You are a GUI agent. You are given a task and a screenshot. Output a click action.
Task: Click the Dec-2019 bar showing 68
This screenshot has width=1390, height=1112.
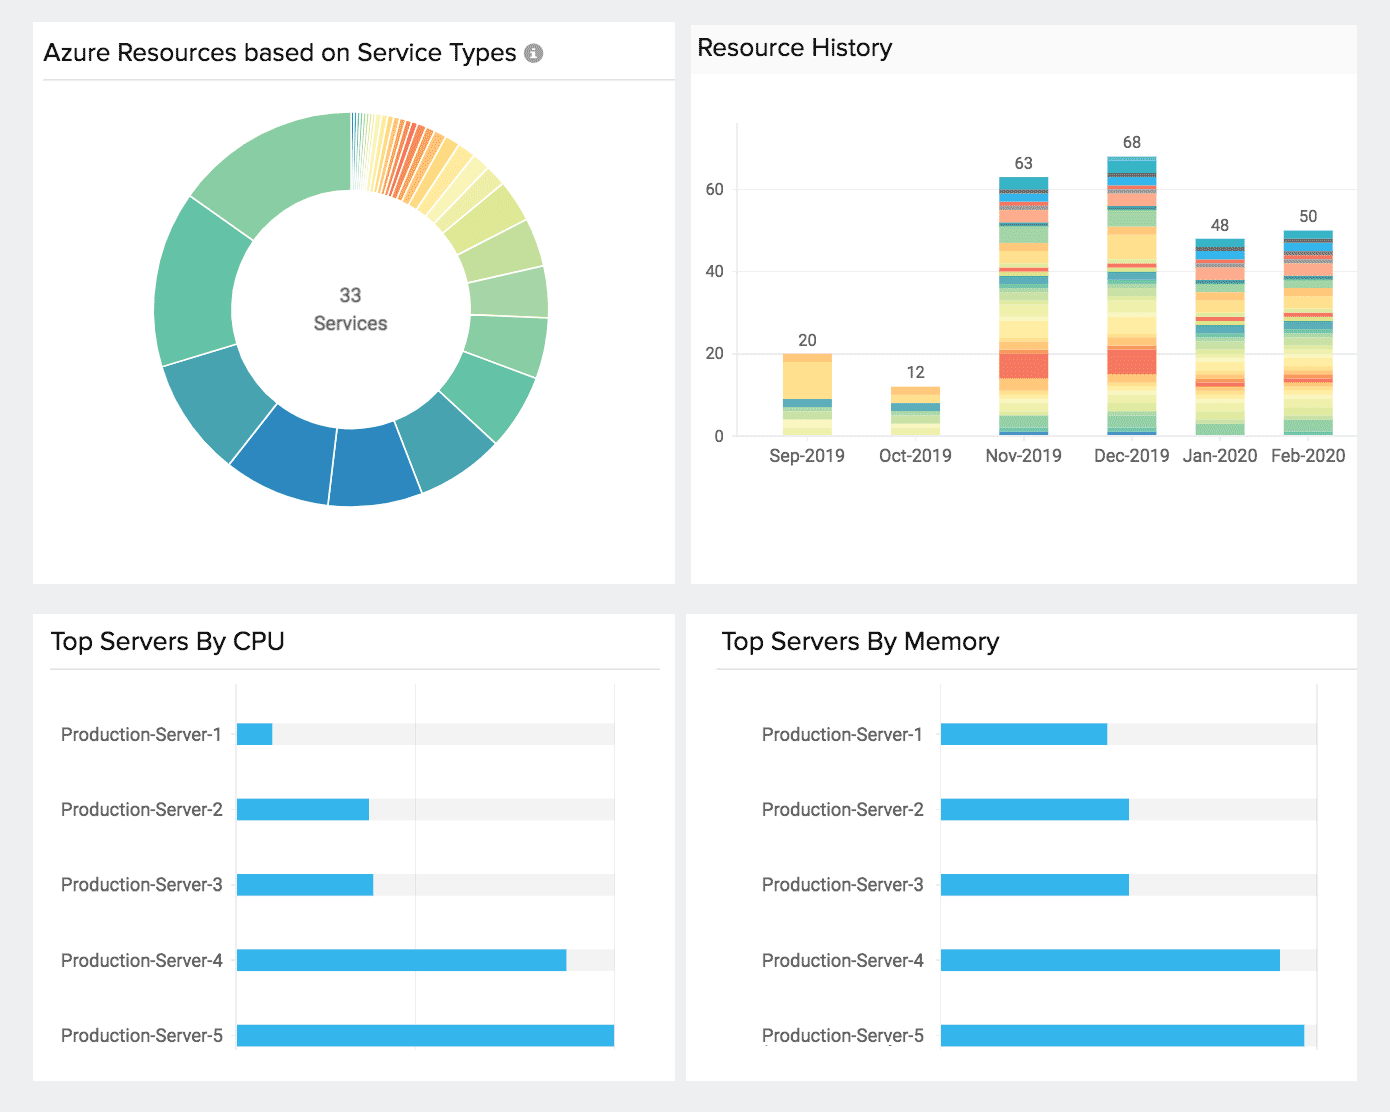[1131, 296]
